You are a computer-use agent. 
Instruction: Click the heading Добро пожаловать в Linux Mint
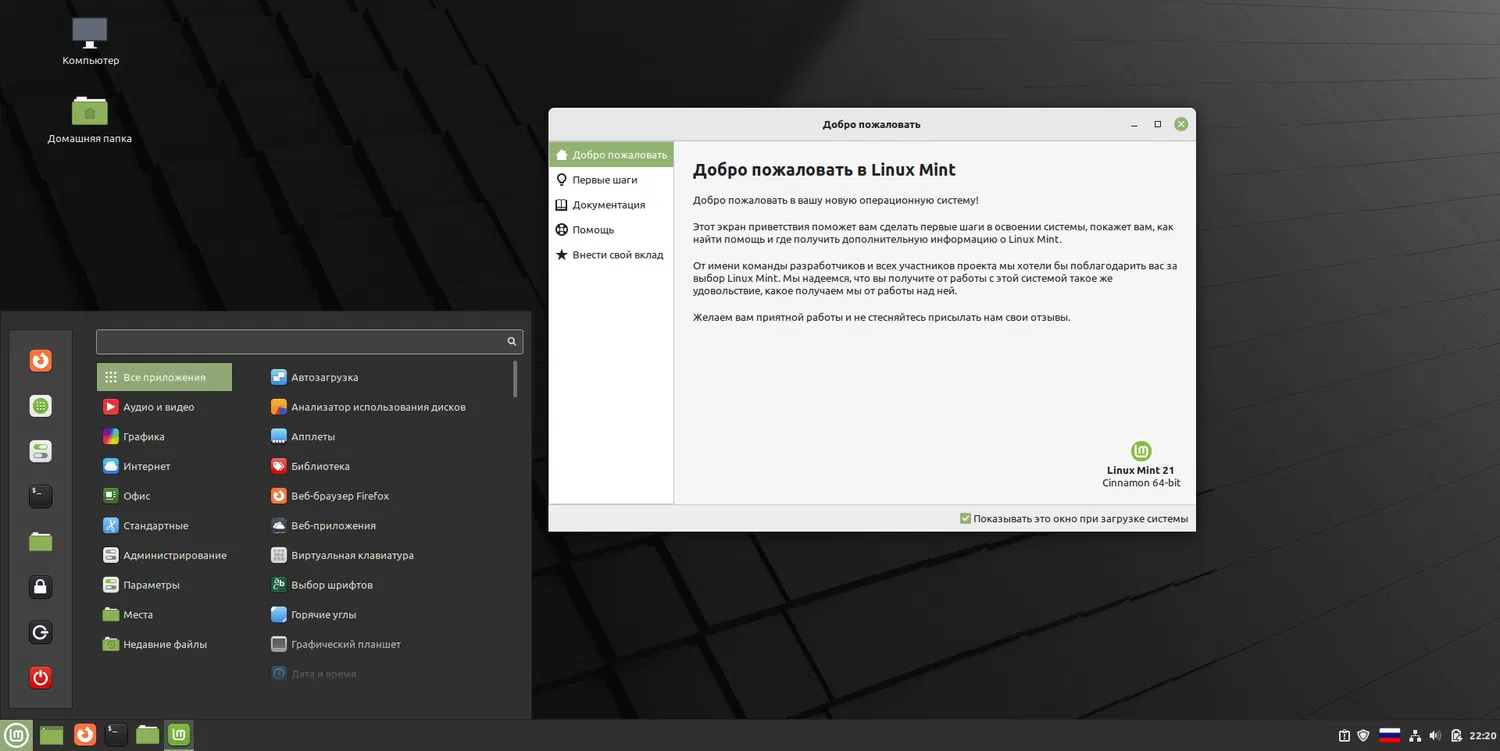pos(824,170)
